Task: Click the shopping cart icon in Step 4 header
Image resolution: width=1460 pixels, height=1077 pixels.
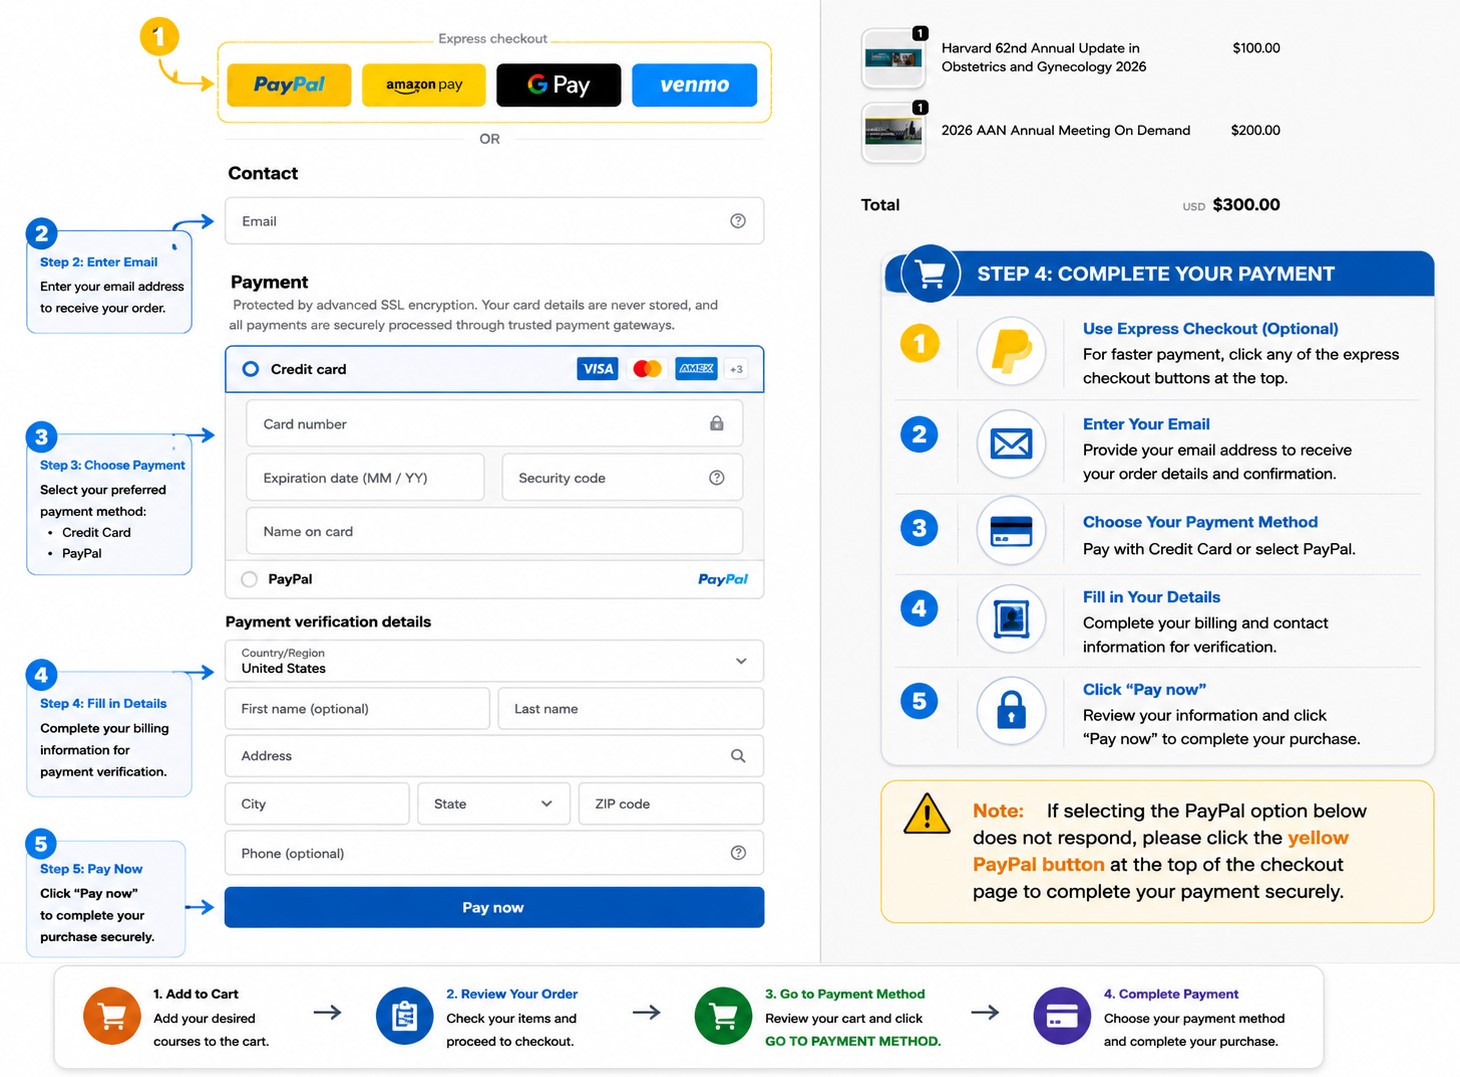Action: 931,274
